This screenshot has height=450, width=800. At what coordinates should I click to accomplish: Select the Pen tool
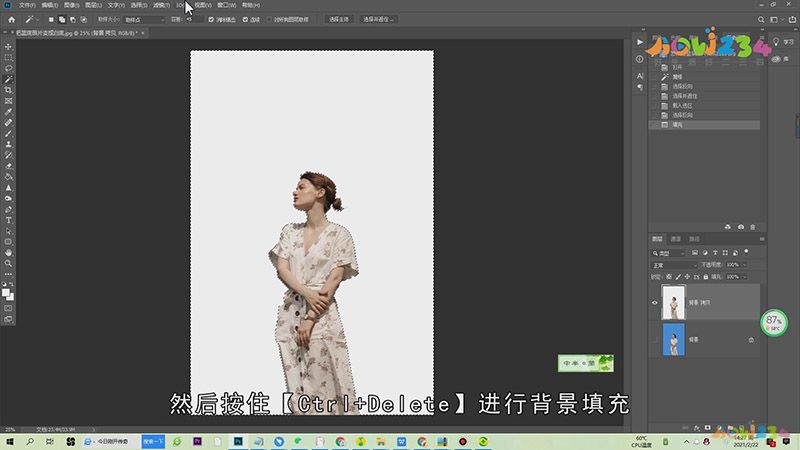coord(8,210)
